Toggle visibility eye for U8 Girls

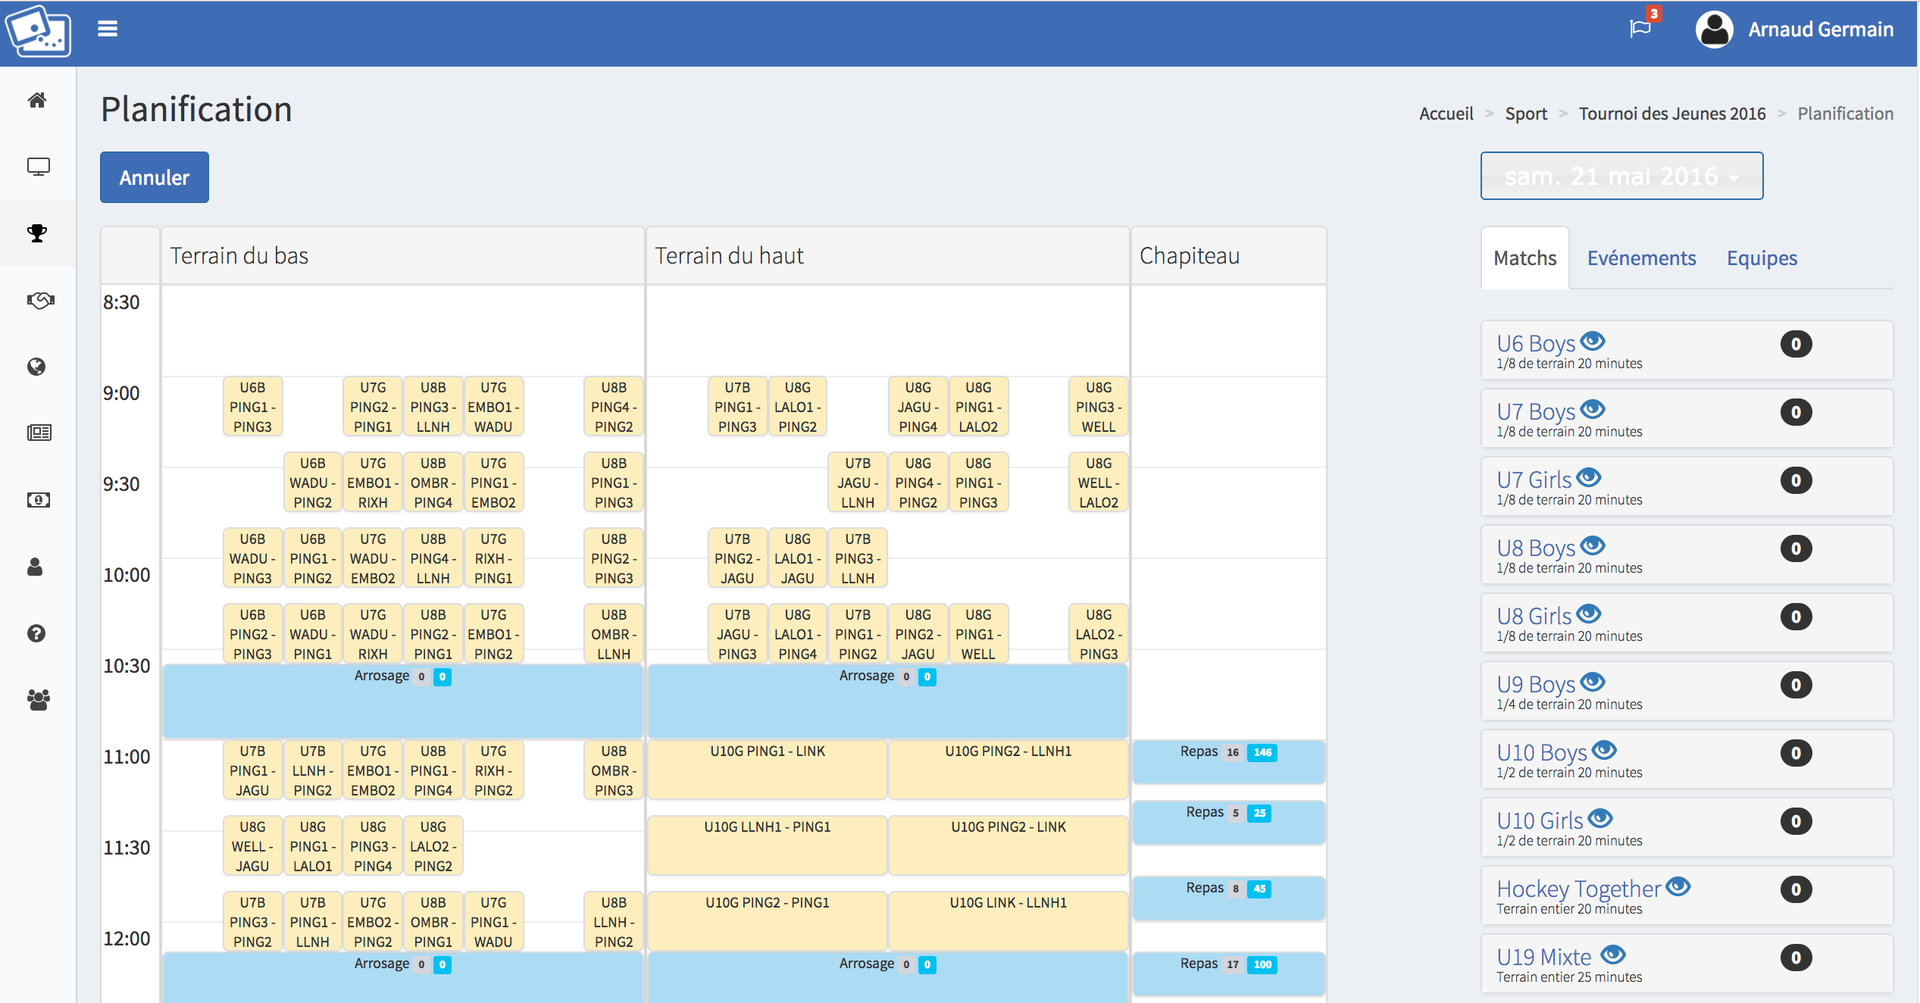1589,614
